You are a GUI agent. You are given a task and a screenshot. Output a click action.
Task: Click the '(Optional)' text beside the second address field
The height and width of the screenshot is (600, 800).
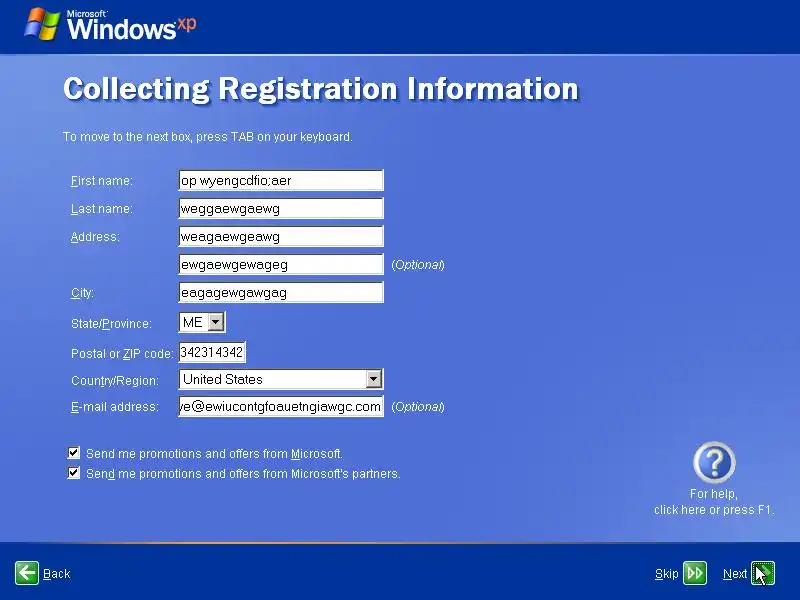coord(418,265)
